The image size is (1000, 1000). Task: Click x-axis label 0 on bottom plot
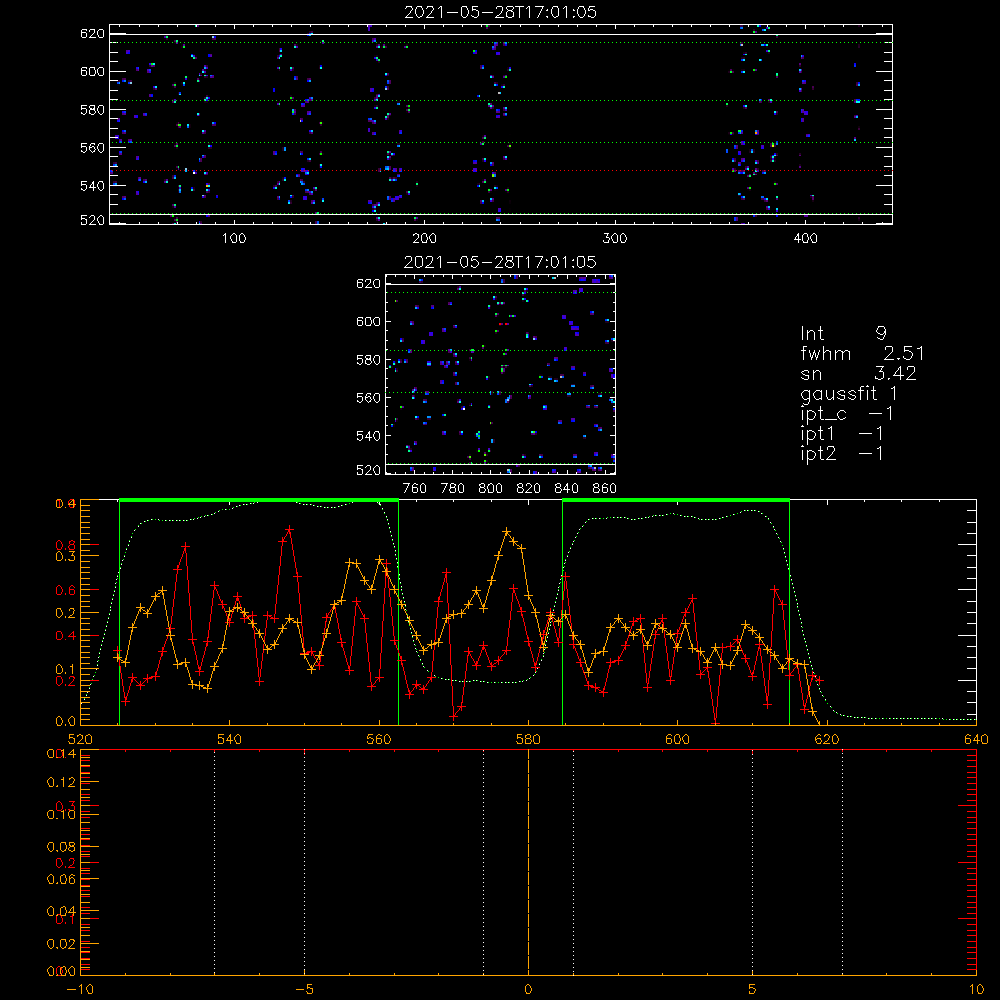[528, 989]
